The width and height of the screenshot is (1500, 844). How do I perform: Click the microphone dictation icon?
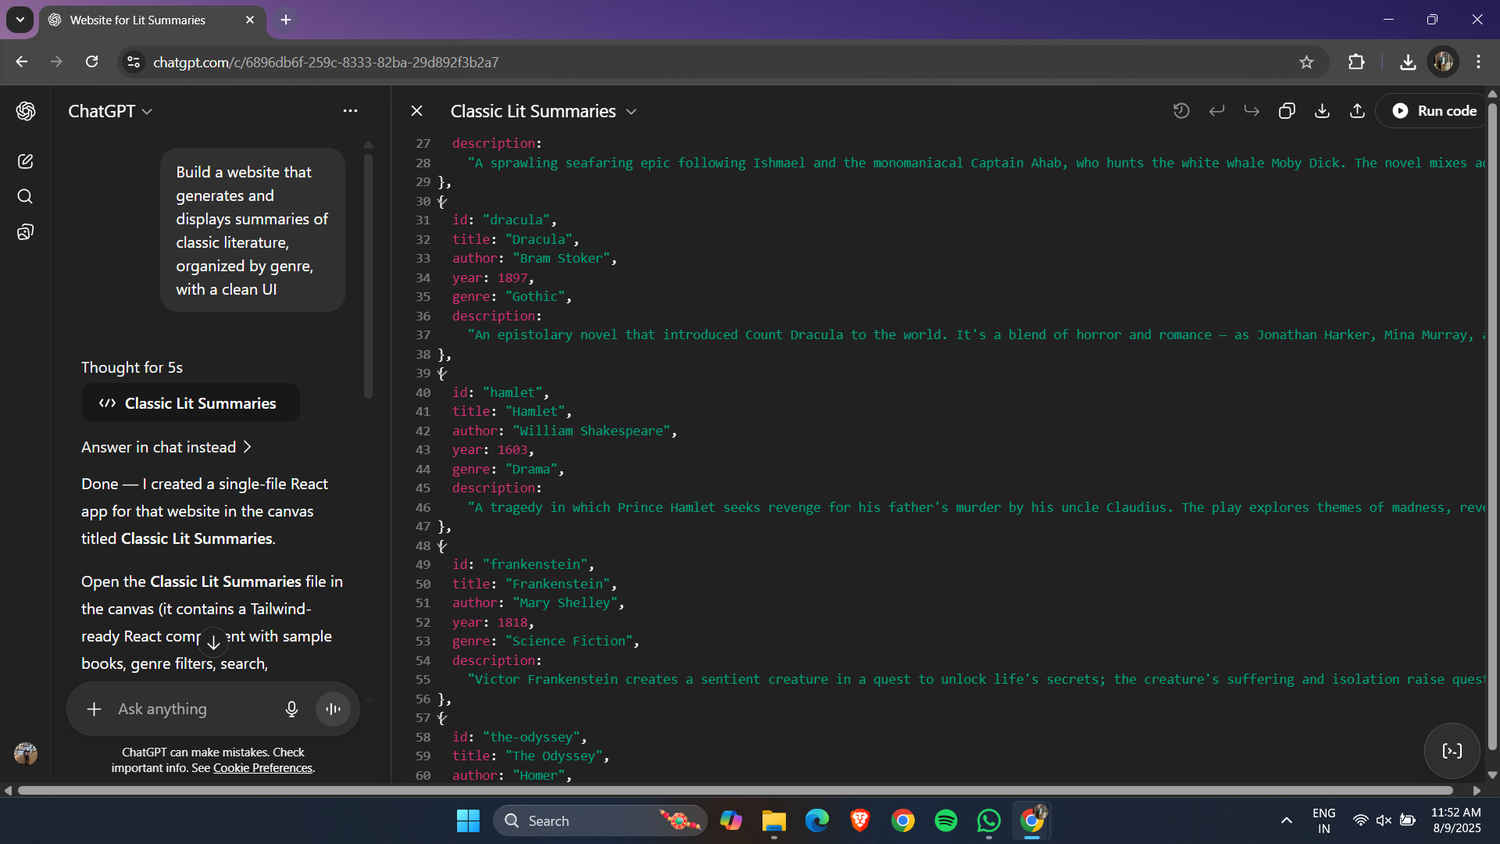(x=291, y=709)
